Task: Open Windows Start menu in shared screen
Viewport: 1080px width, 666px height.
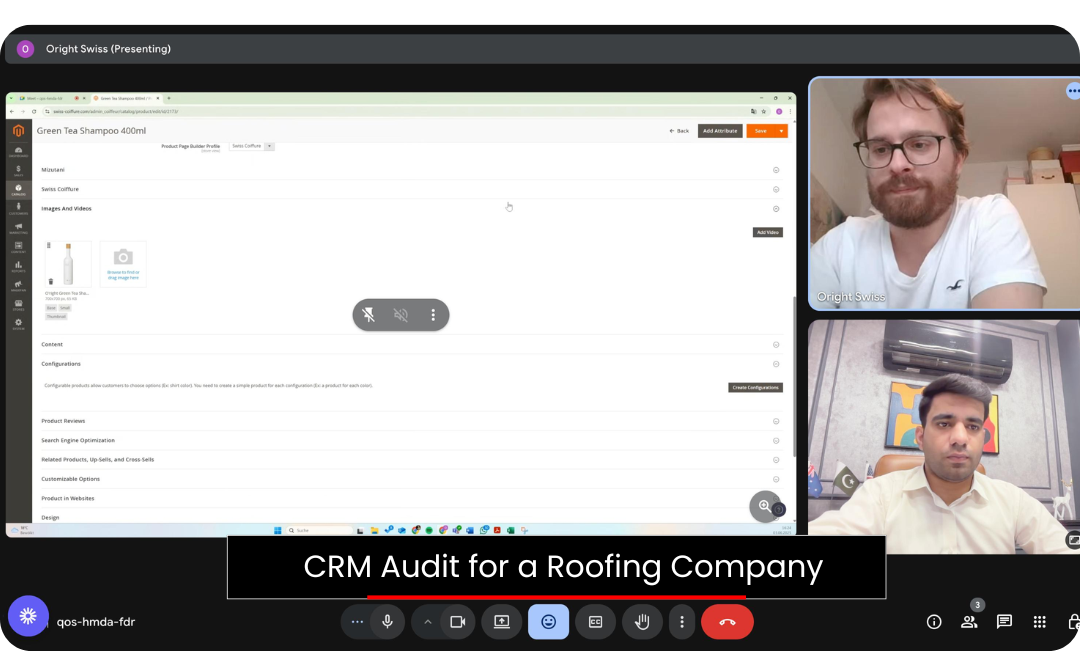Action: tap(278, 530)
